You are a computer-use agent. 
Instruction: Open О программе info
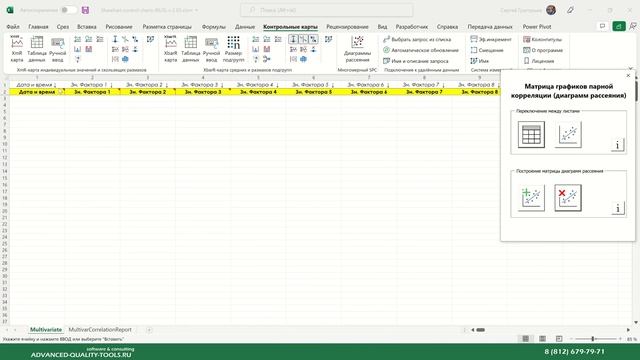tap(543, 50)
